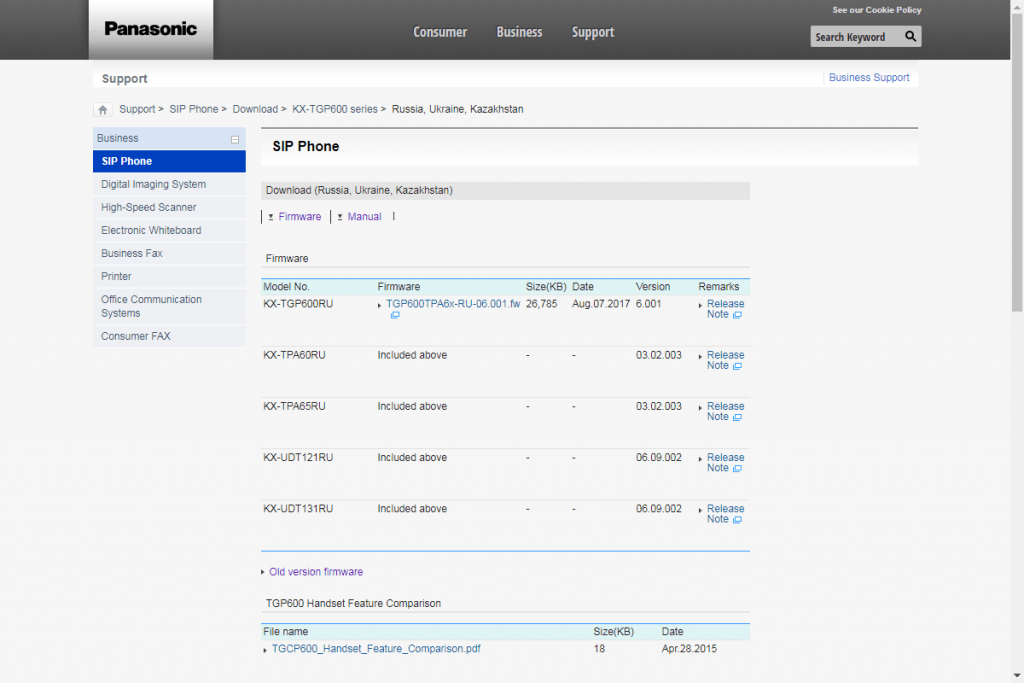
Task: Open Release Note for KX-TPA65RU
Action: click(x=725, y=411)
